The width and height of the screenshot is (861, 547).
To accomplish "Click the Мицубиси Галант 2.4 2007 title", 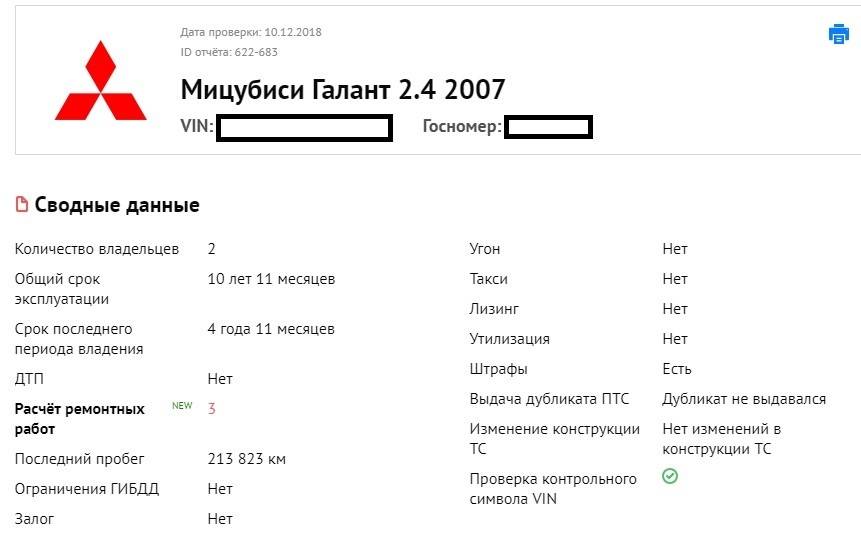I will tap(343, 89).
